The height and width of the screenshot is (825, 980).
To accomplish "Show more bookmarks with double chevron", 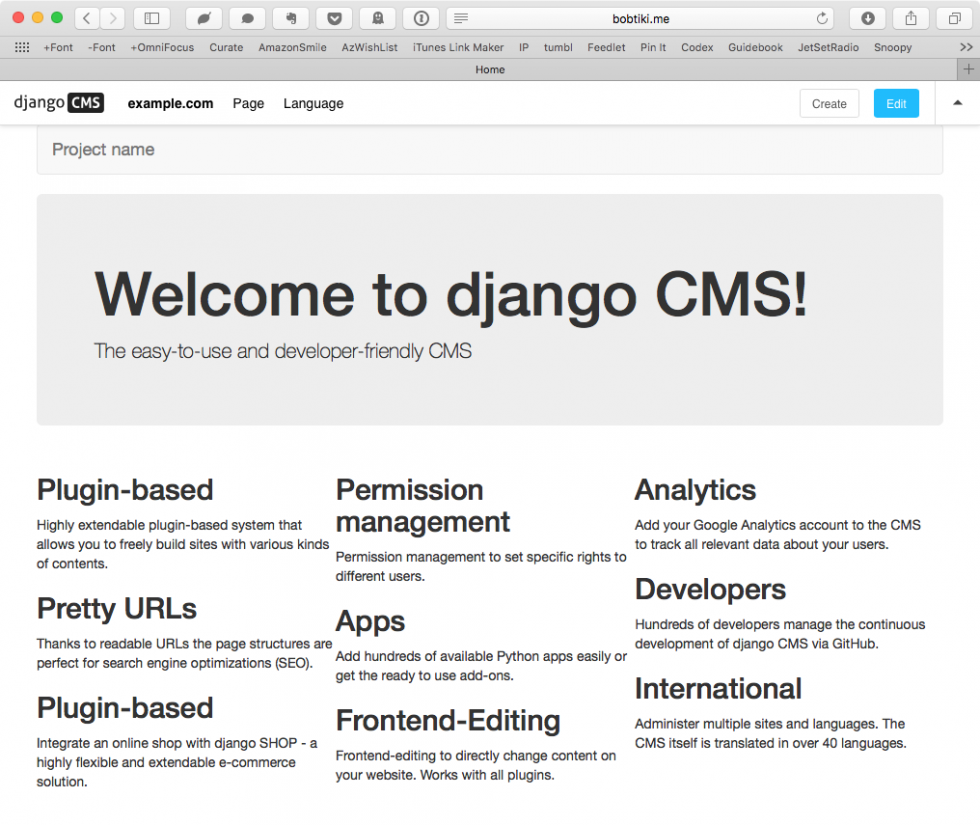I will [966, 47].
